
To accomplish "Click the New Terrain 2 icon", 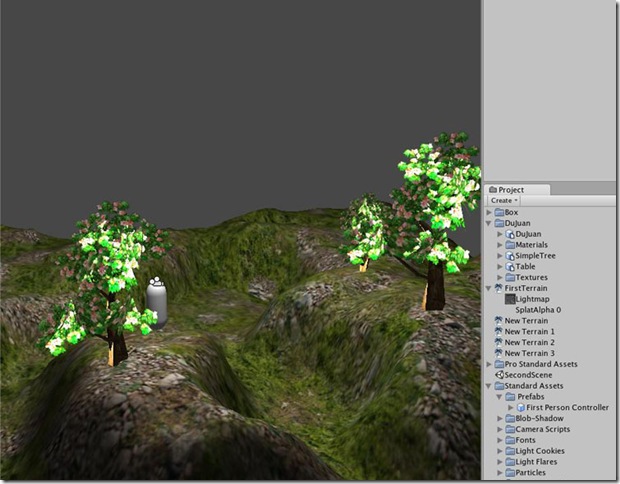I will point(499,342).
